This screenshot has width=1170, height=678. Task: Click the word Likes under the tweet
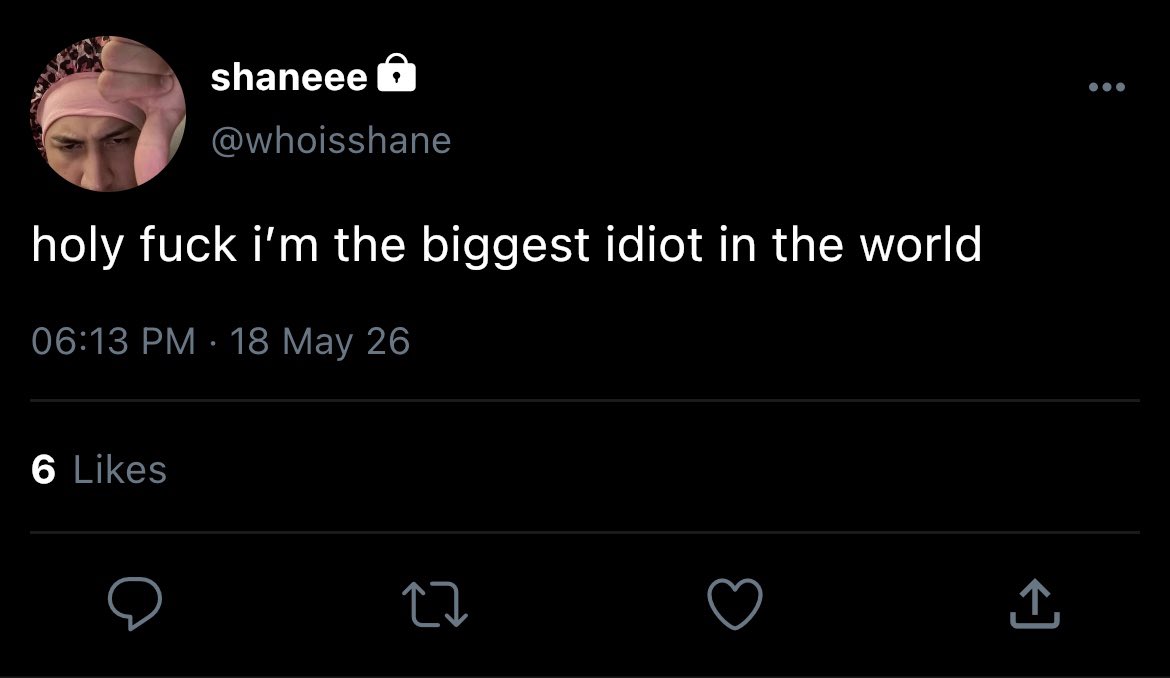point(120,470)
